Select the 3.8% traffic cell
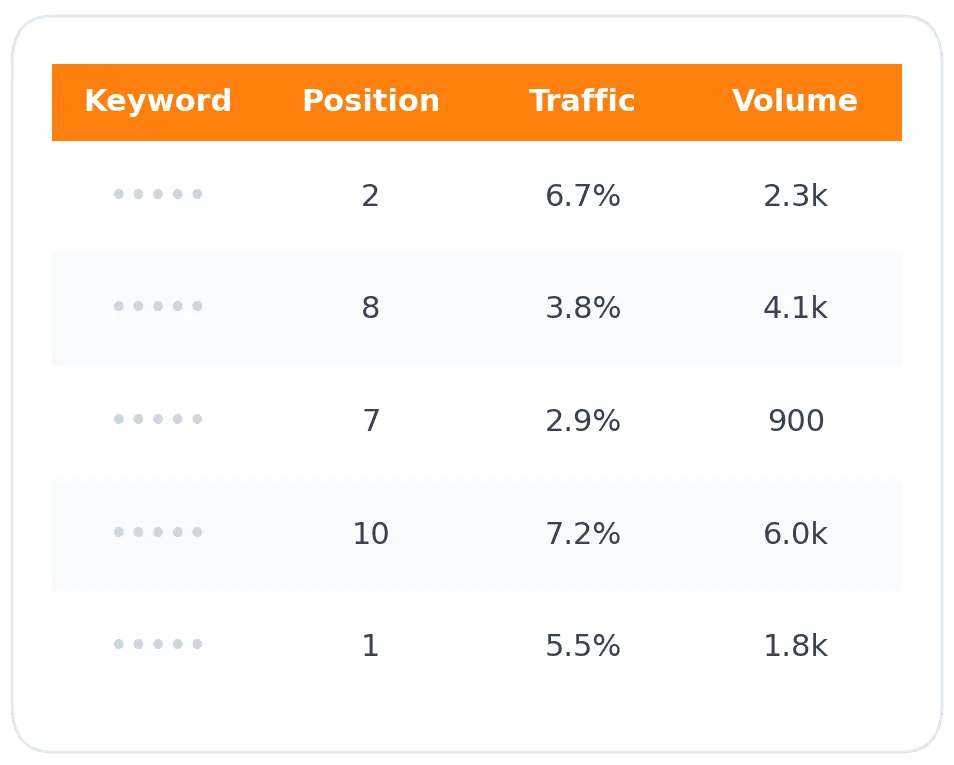 [x=582, y=309]
